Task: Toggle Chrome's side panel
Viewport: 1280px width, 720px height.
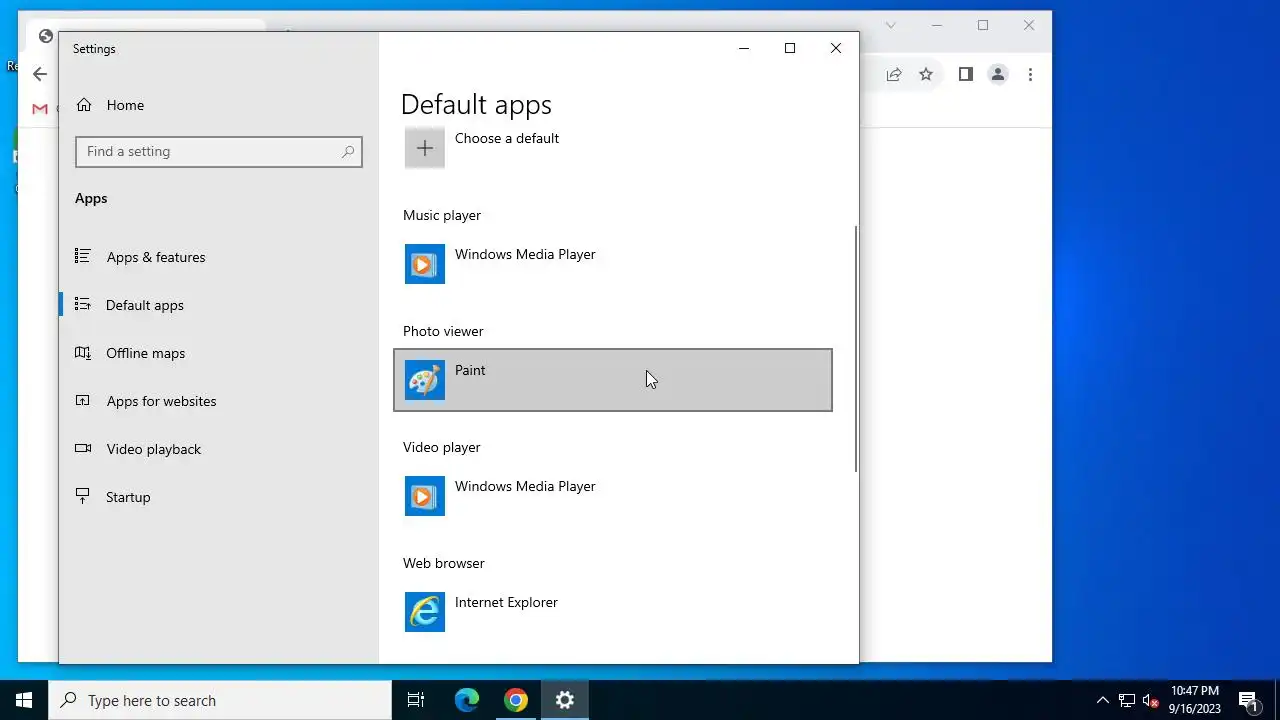Action: [965, 74]
